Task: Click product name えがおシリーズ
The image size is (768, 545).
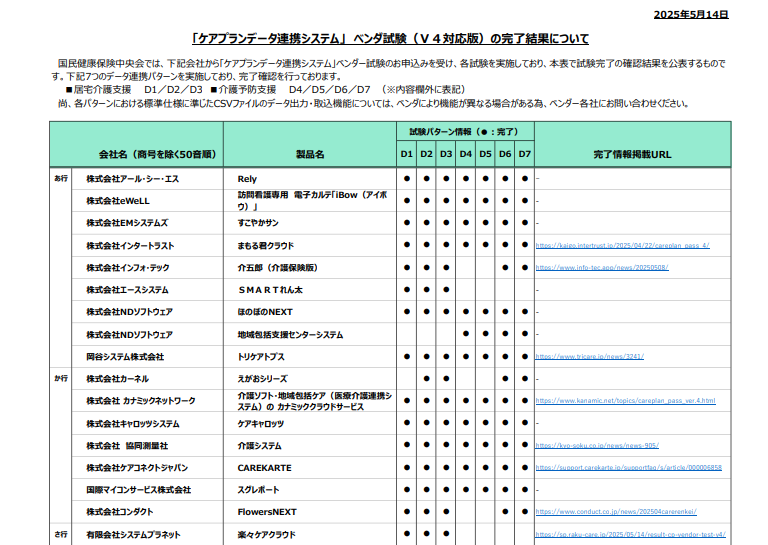Action: (263, 379)
